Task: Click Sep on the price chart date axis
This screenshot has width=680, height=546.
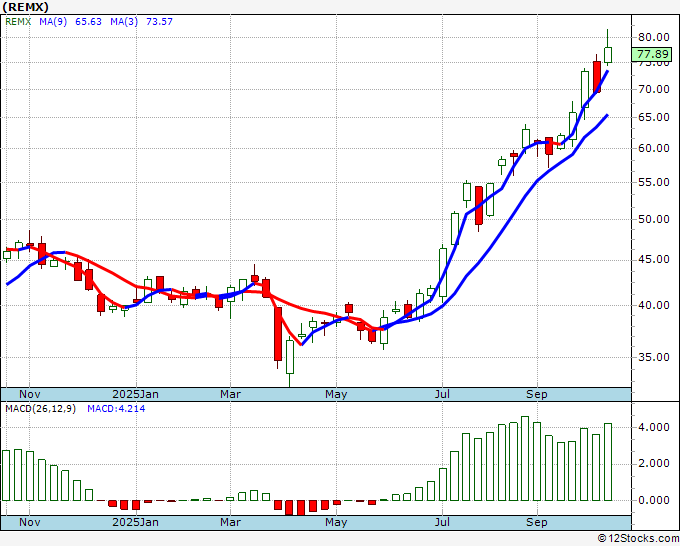Action: pos(537,394)
